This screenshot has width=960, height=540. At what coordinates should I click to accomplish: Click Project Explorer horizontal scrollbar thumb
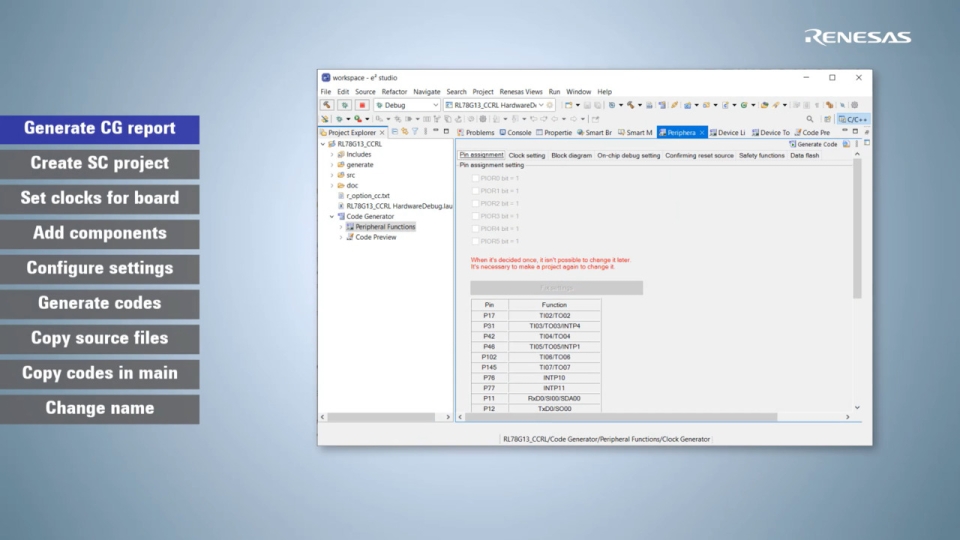click(381, 417)
